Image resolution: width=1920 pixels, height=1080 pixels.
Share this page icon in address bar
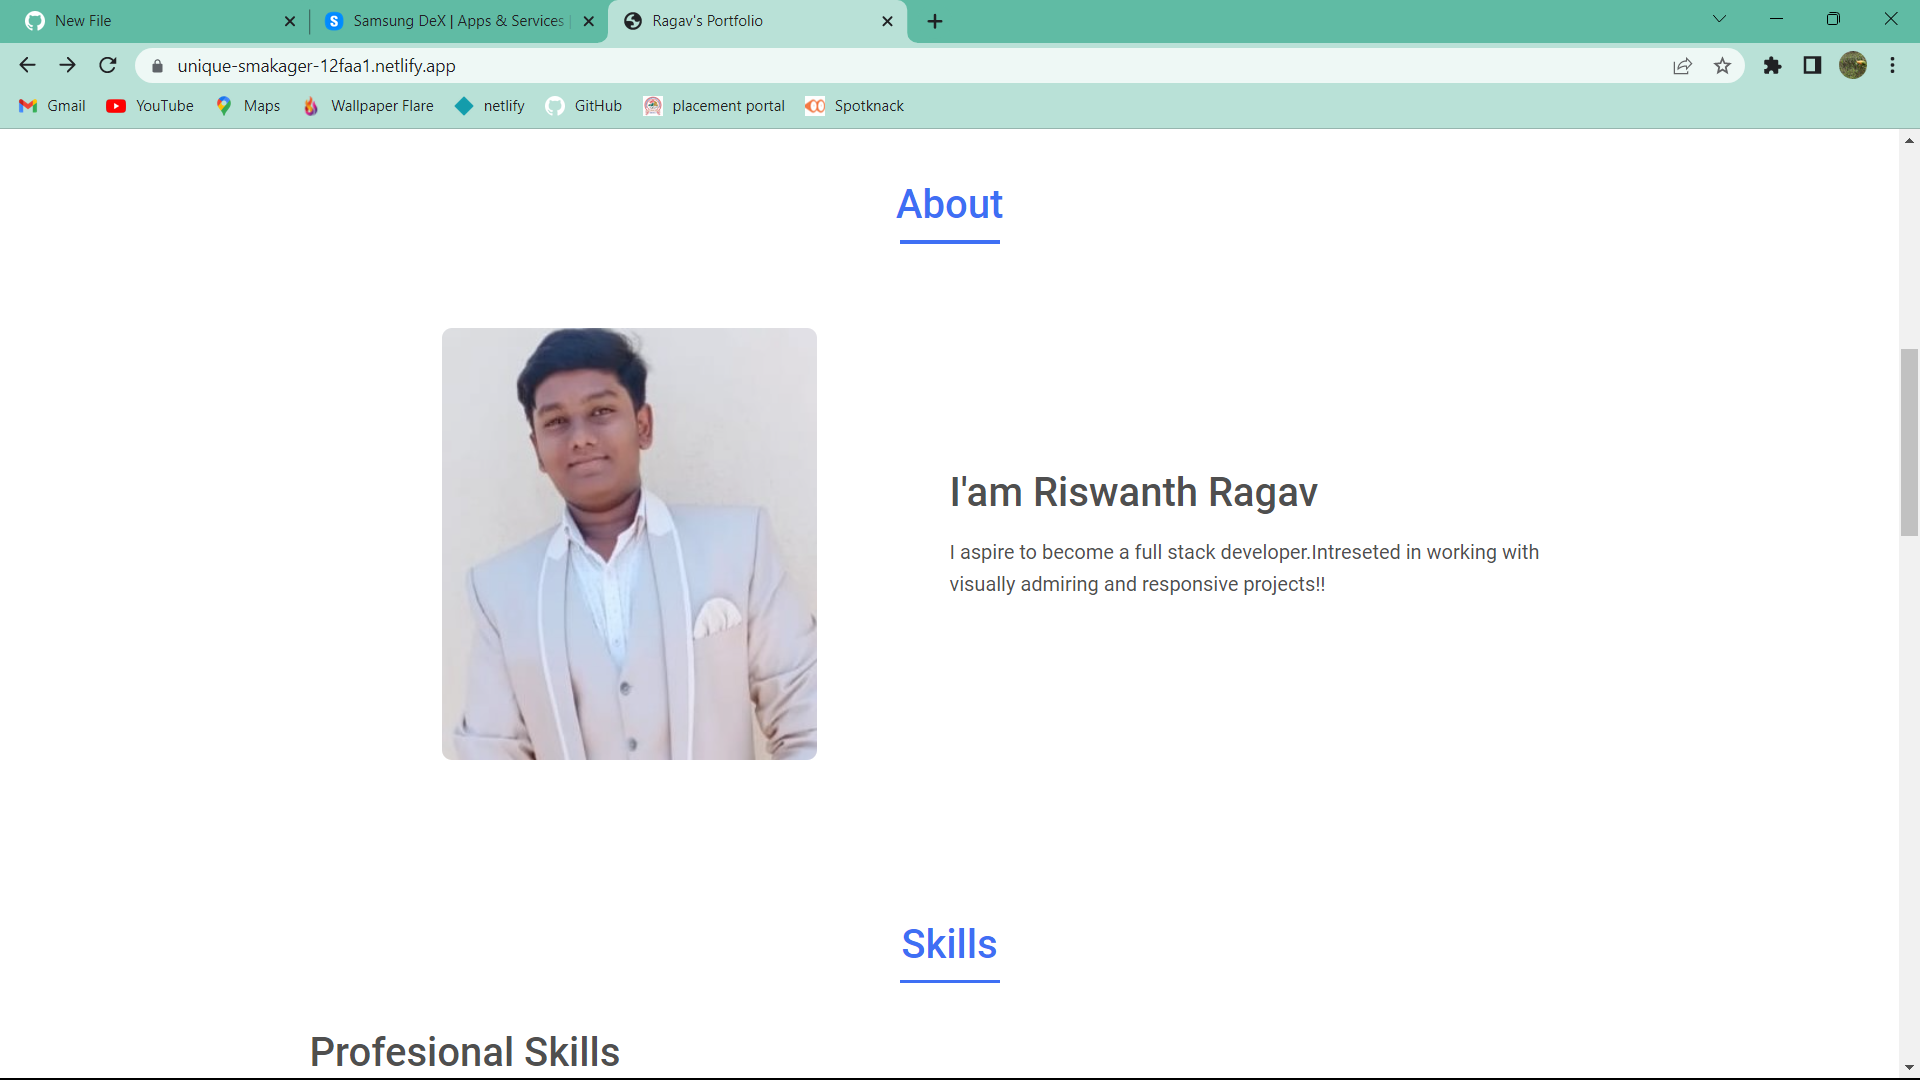coord(1682,66)
